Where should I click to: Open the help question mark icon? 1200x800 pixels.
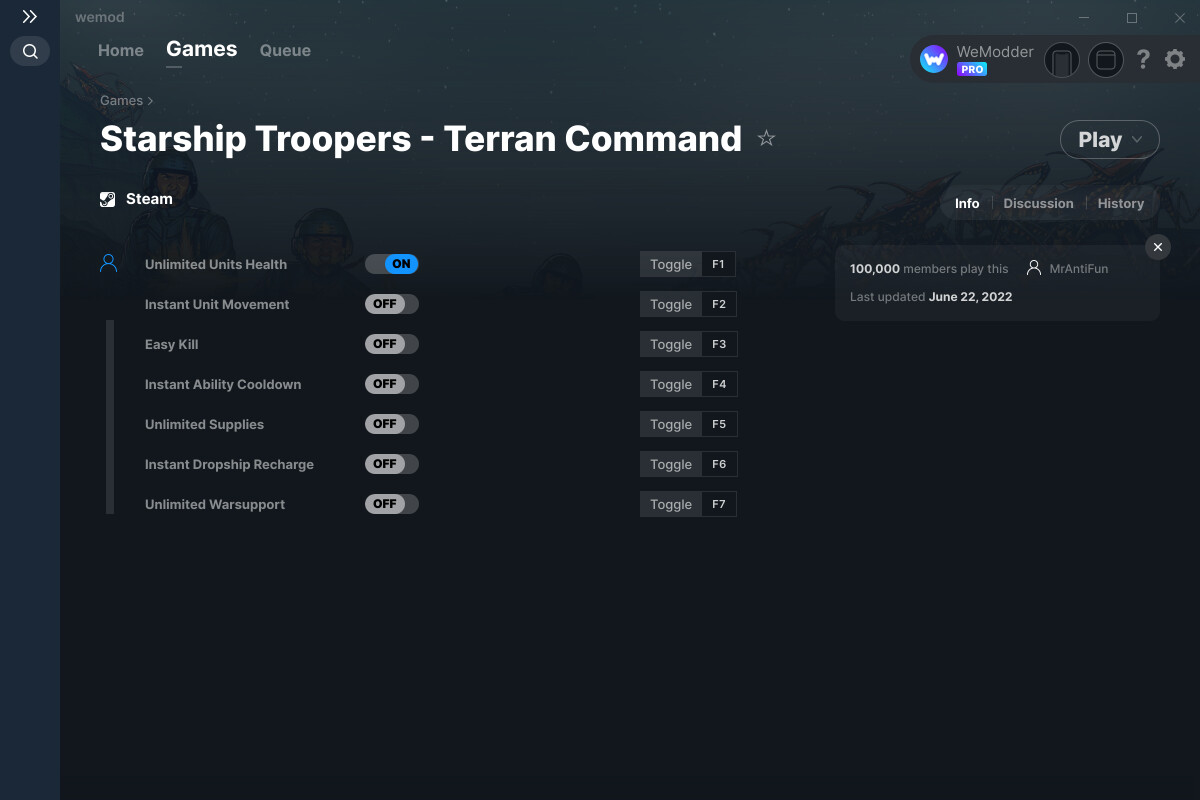pyautogui.click(x=1143, y=60)
